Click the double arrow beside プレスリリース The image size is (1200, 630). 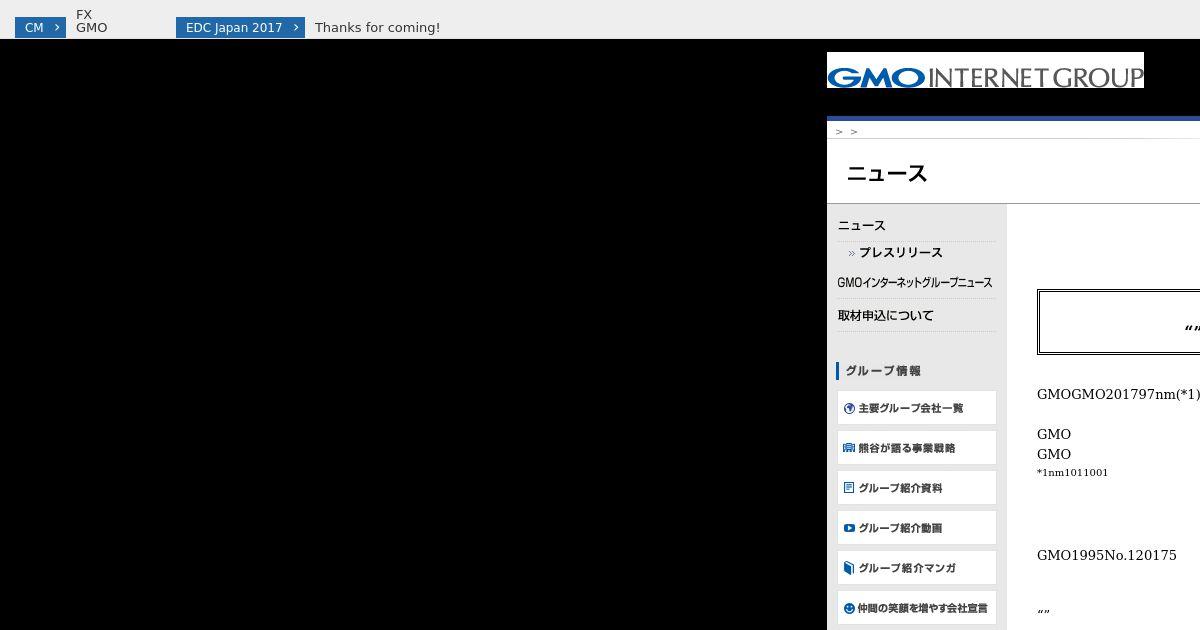coord(852,254)
